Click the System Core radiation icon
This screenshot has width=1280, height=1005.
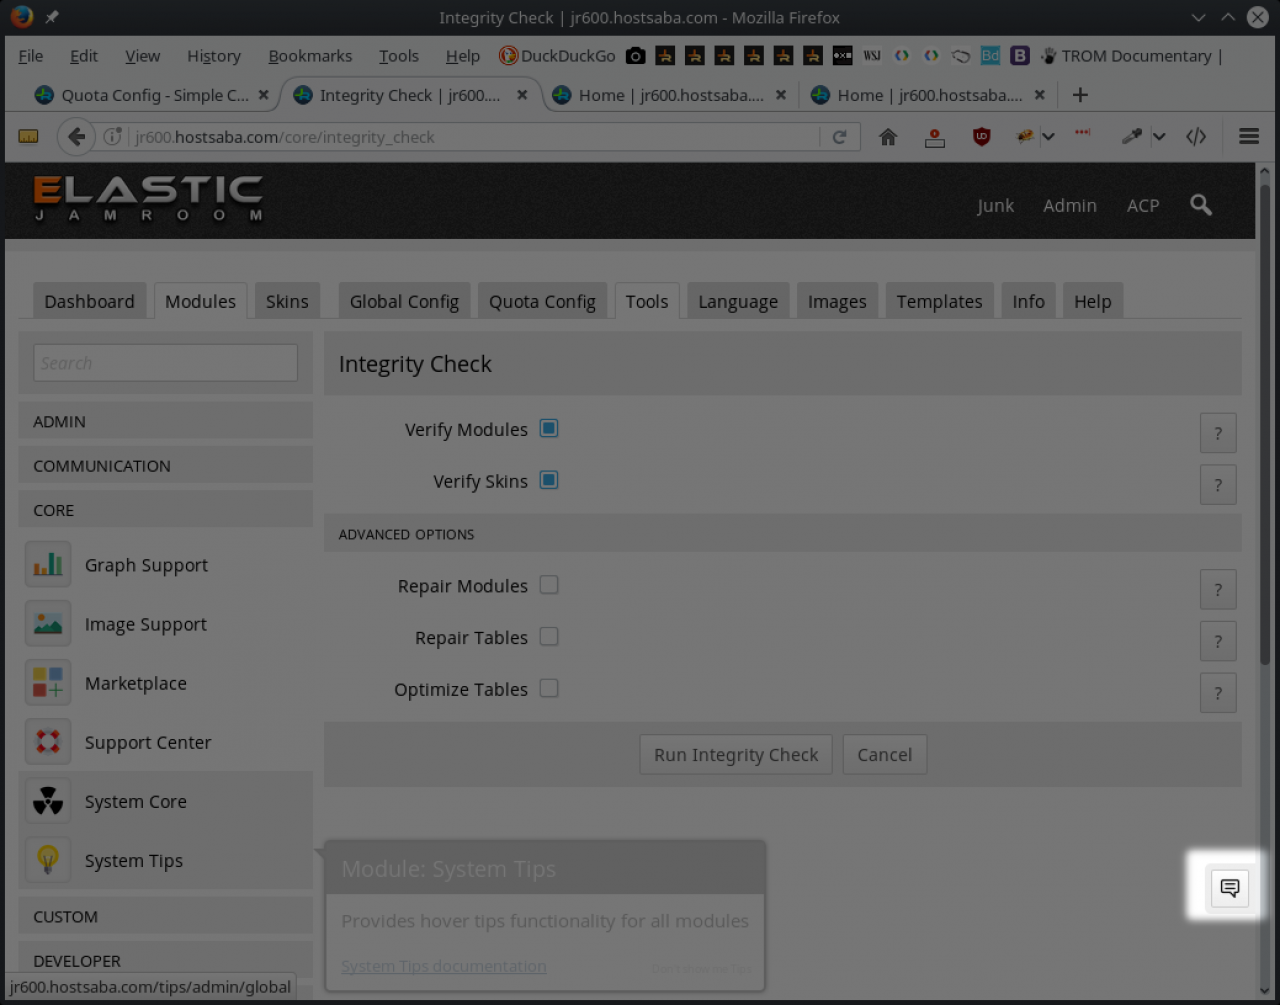pyautogui.click(x=47, y=802)
